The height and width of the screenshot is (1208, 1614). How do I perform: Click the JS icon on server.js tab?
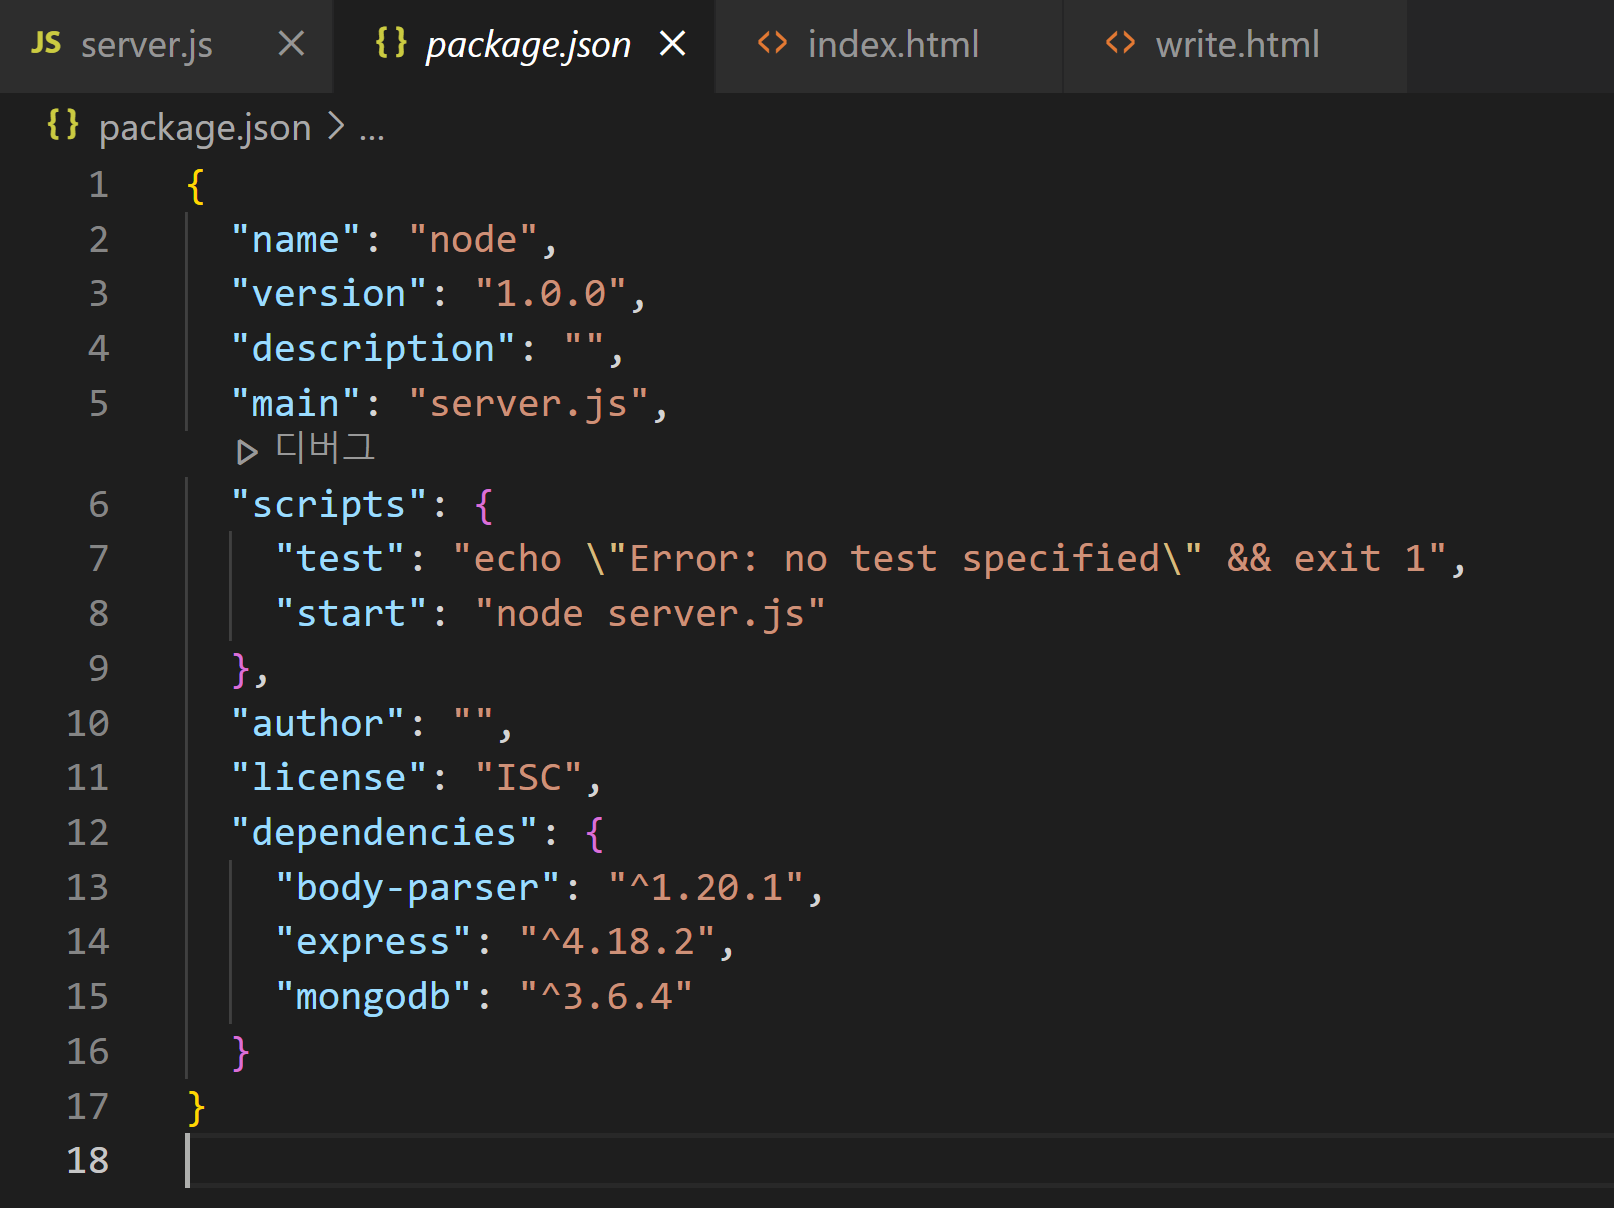click(46, 43)
